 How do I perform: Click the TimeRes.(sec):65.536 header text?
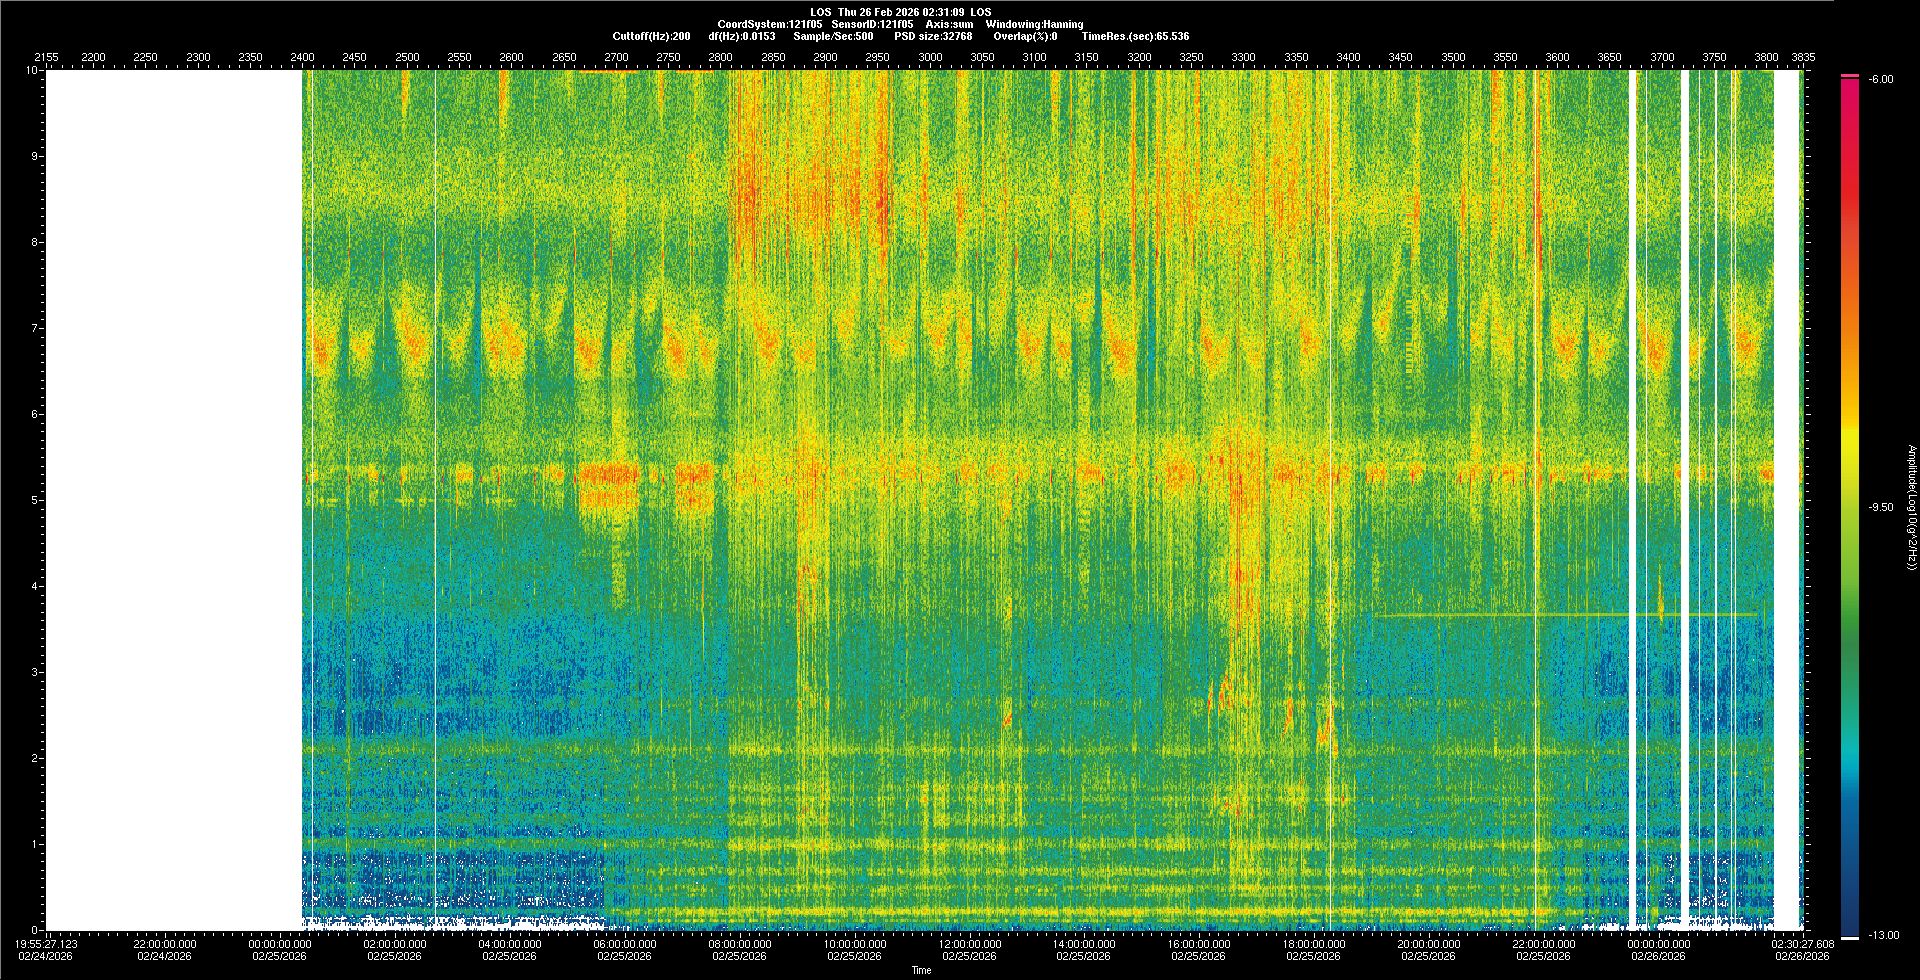pos(1135,36)
